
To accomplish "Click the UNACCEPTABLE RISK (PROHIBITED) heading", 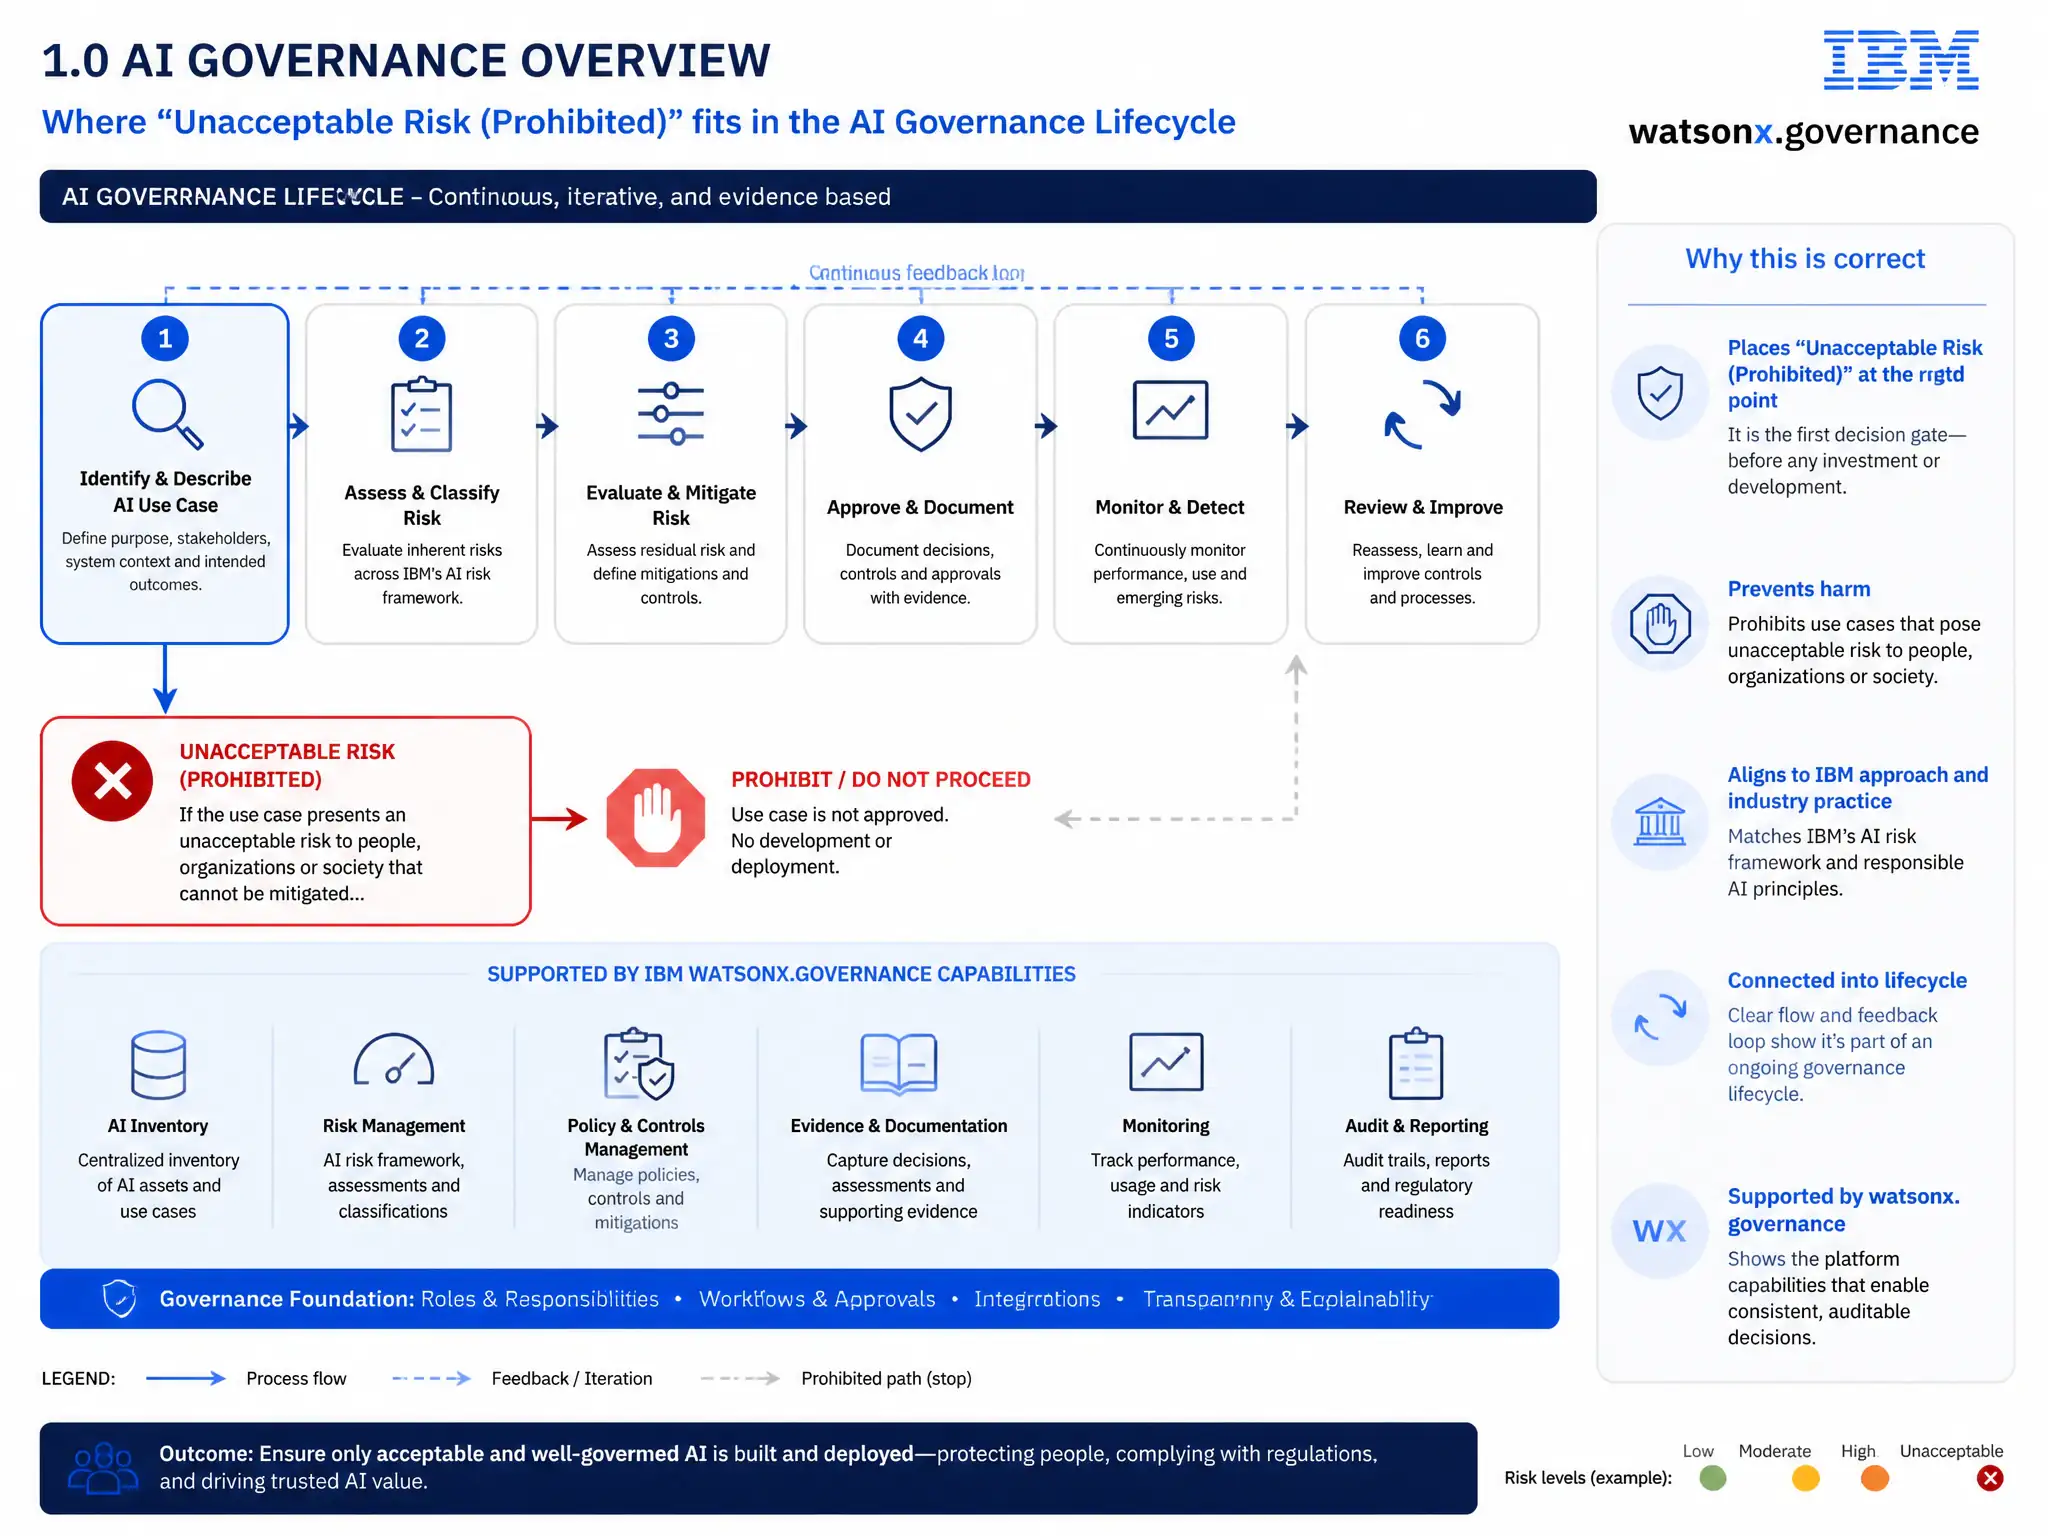I will [x=287, y=765].
